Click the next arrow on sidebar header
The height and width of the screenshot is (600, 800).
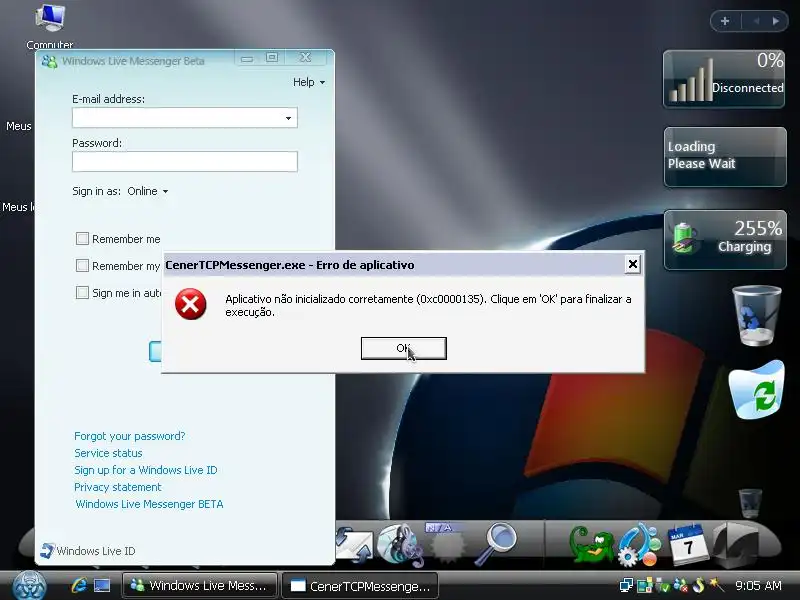tap(776, 21)
